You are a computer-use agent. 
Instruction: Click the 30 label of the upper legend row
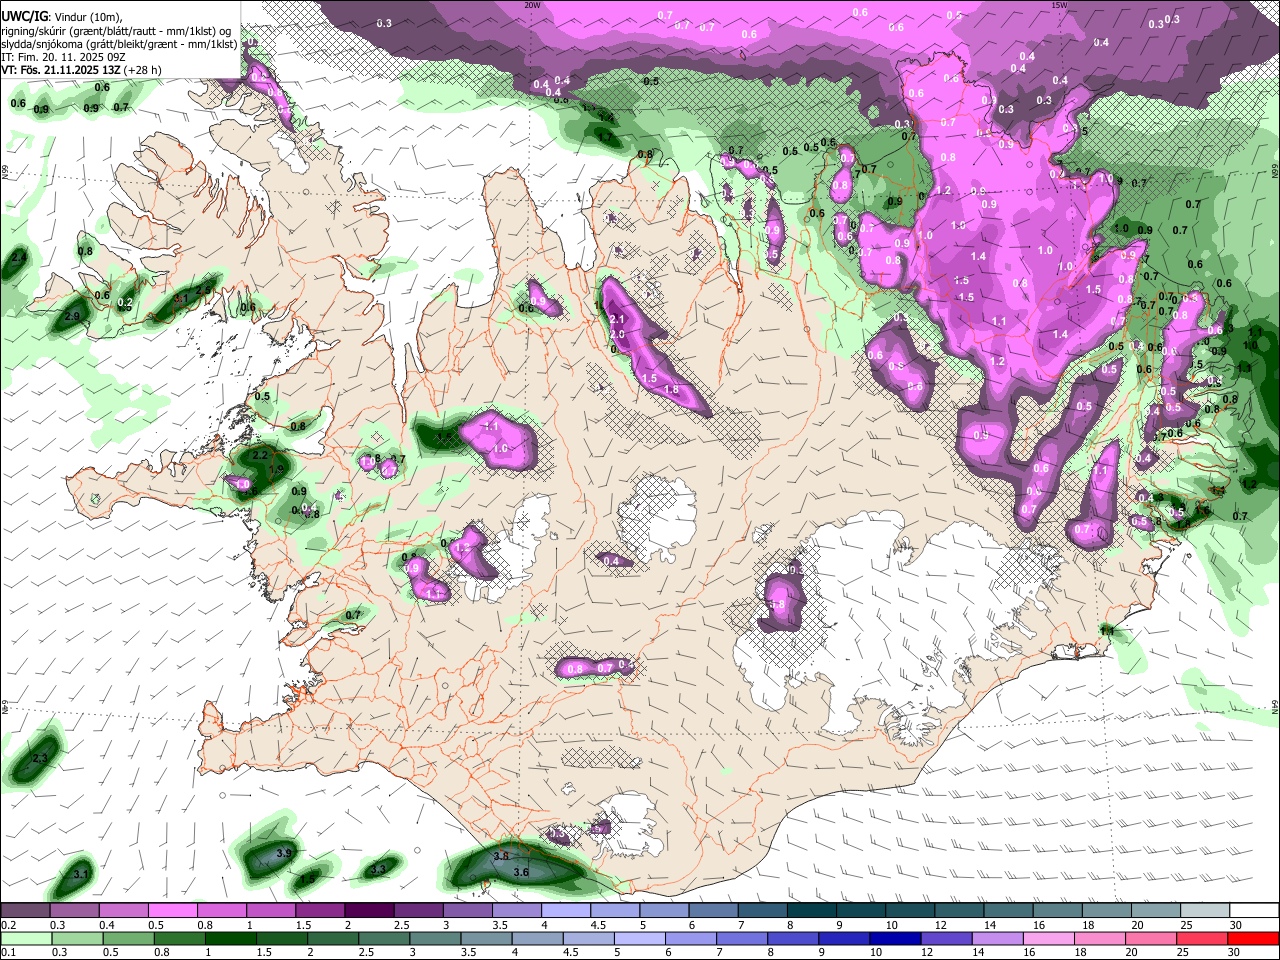[1235, 925]
